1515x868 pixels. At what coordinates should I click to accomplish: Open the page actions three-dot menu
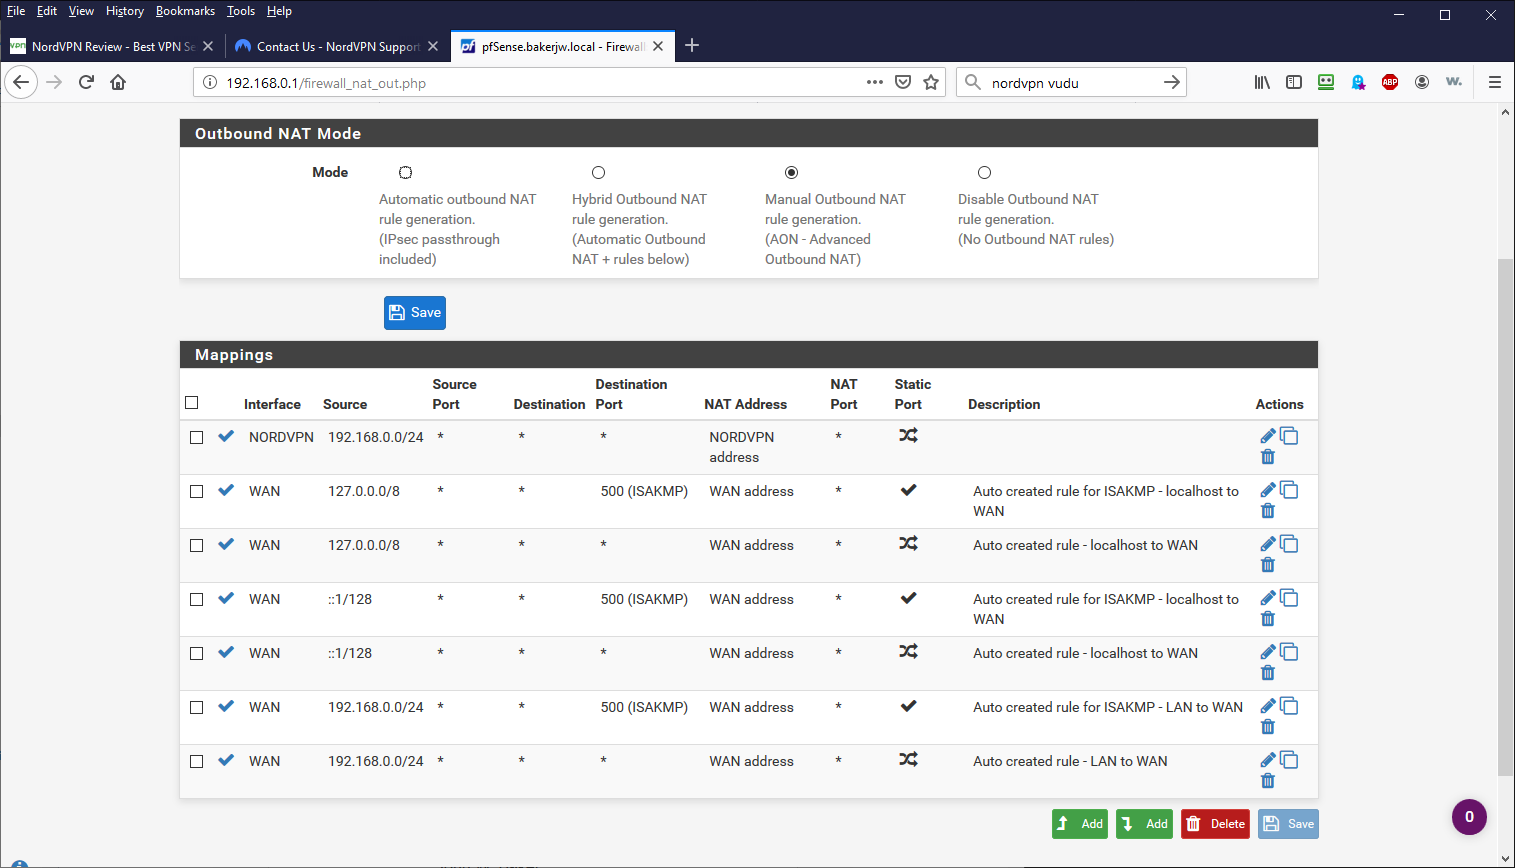[x=875, y=82]
